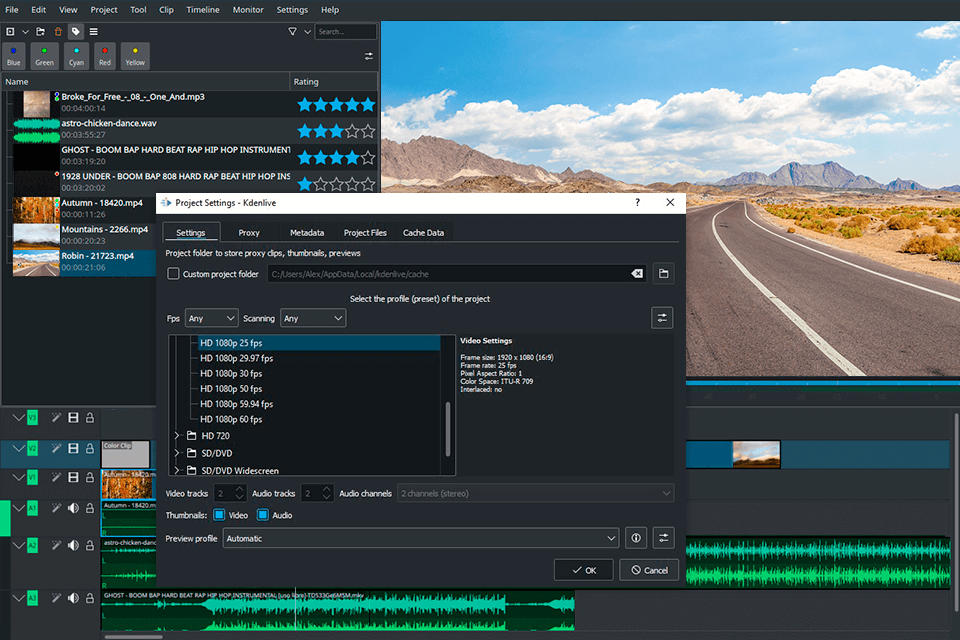Select Broke_For_Free_-_08_-_One_And.mp3 in the bin
This screenshot has height=640, width=960.
(133, 97)
